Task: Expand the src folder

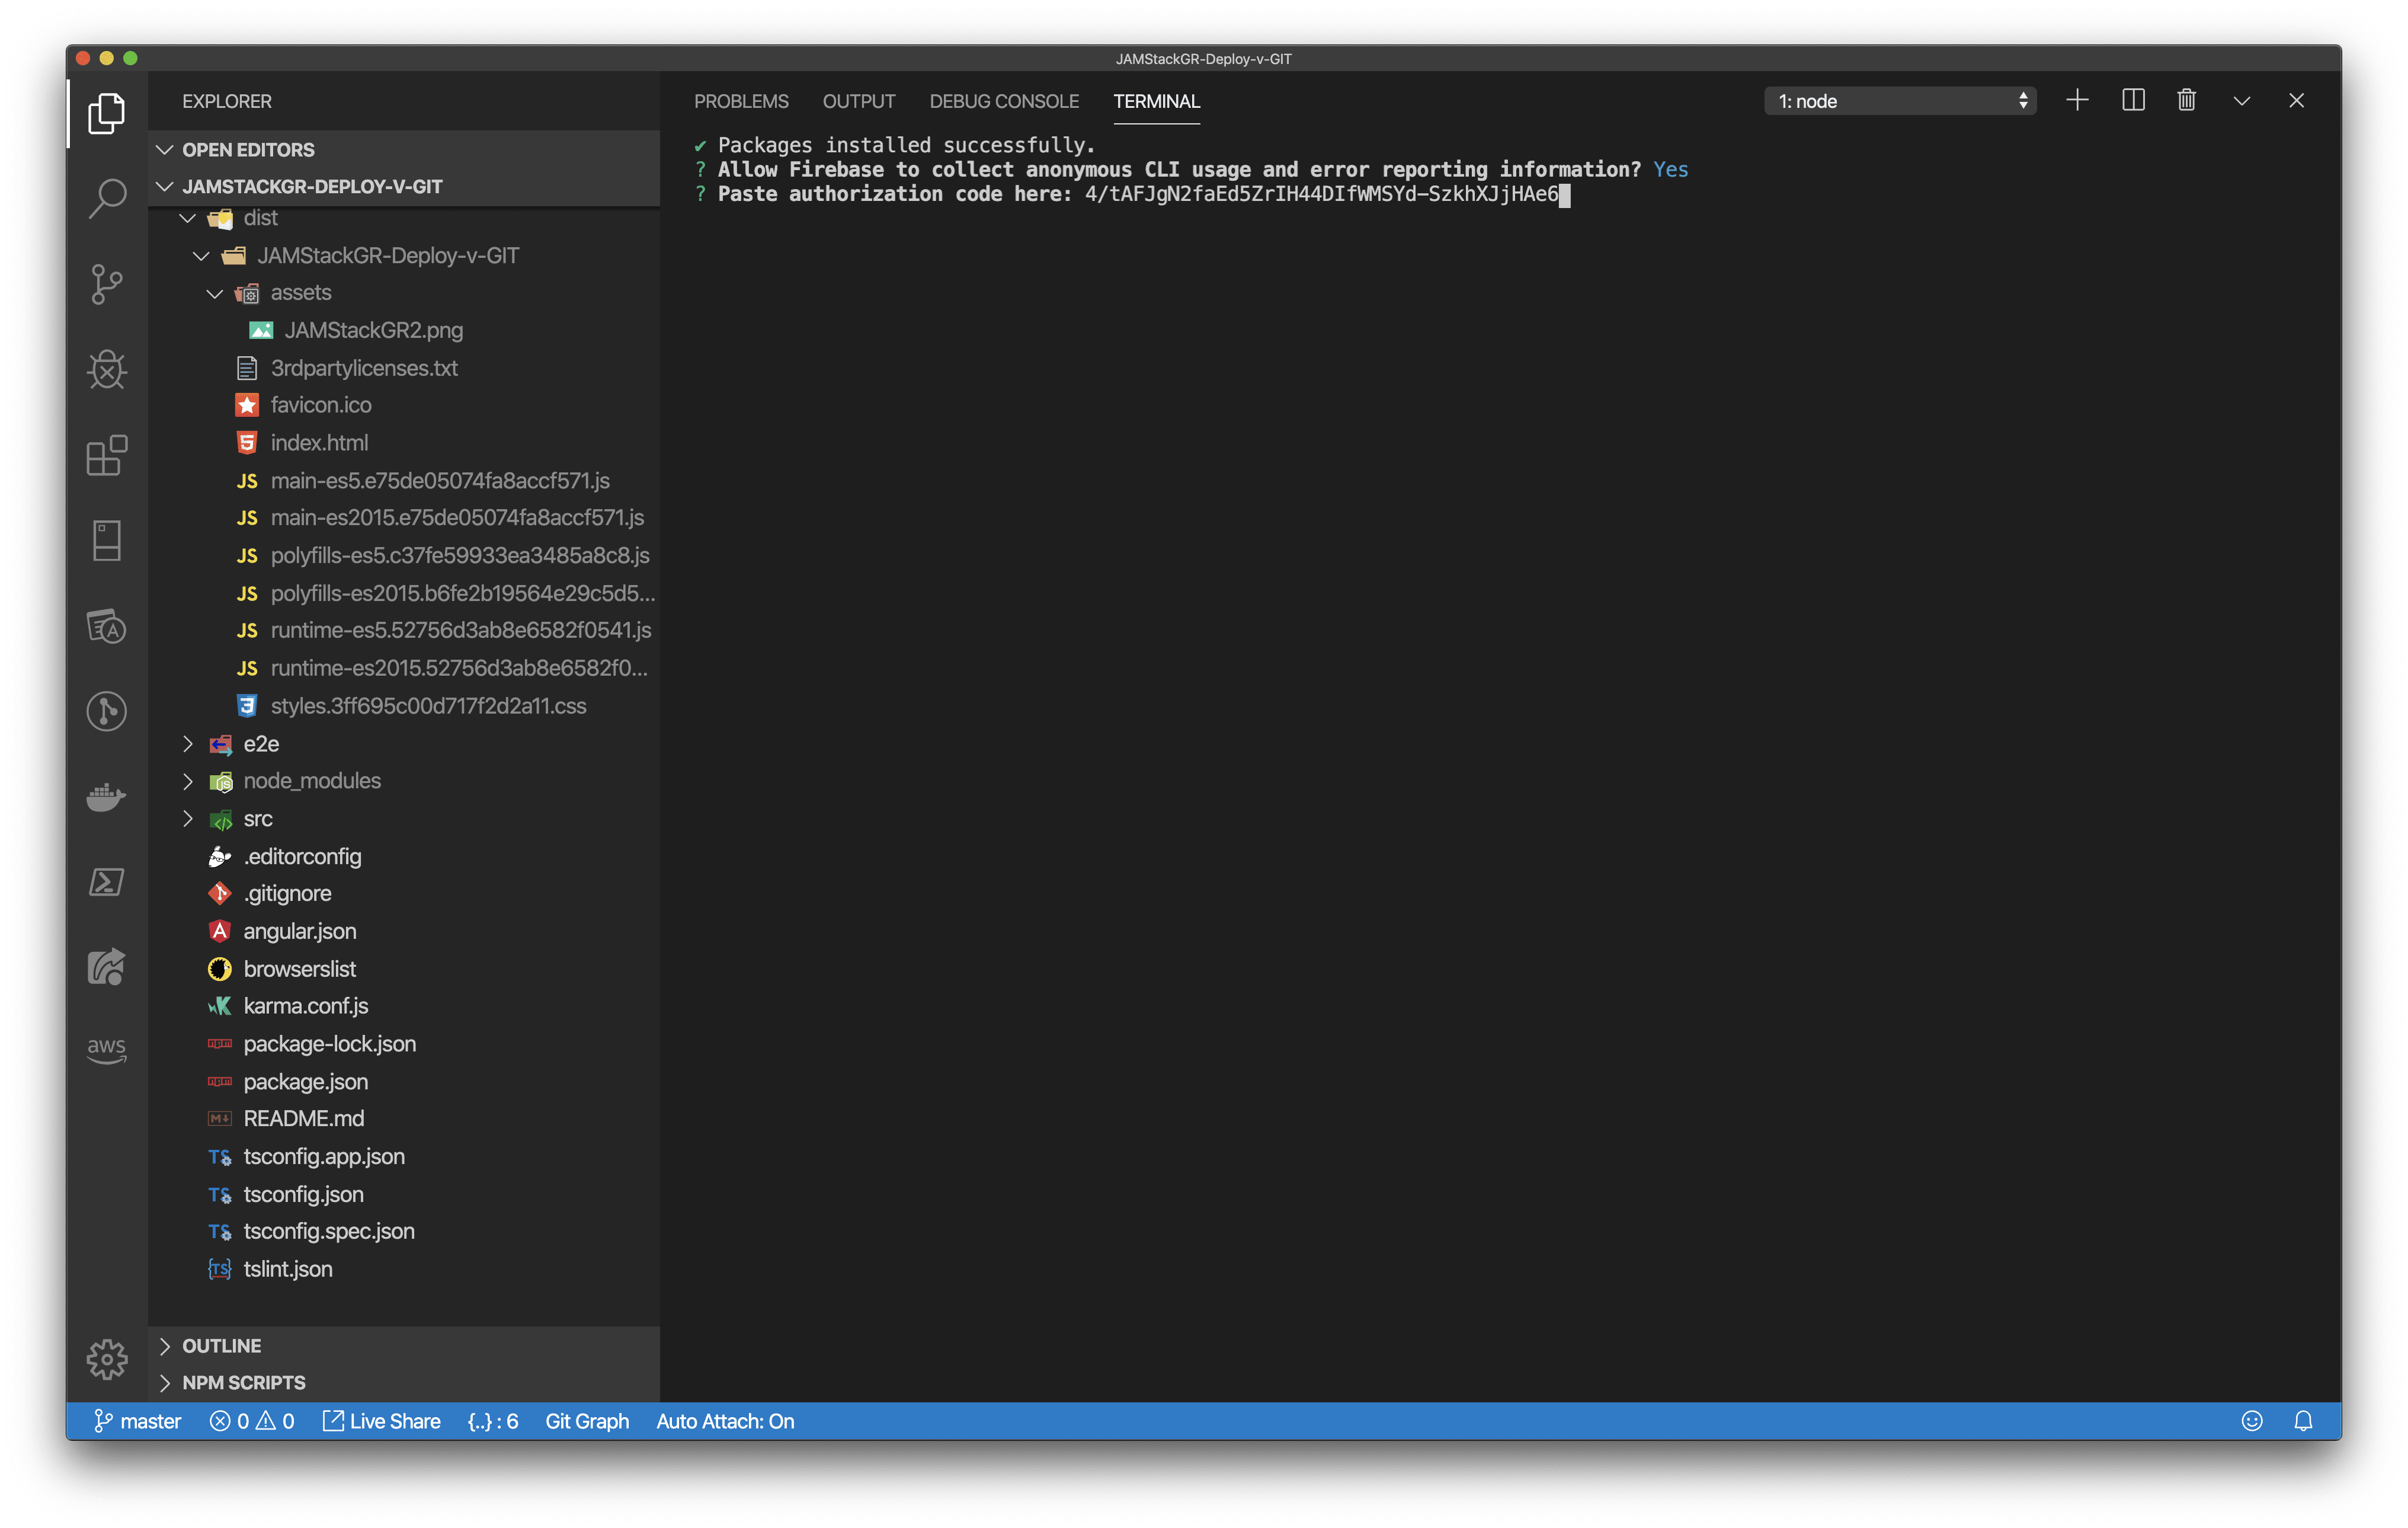Action: click(x=404, y=819)
